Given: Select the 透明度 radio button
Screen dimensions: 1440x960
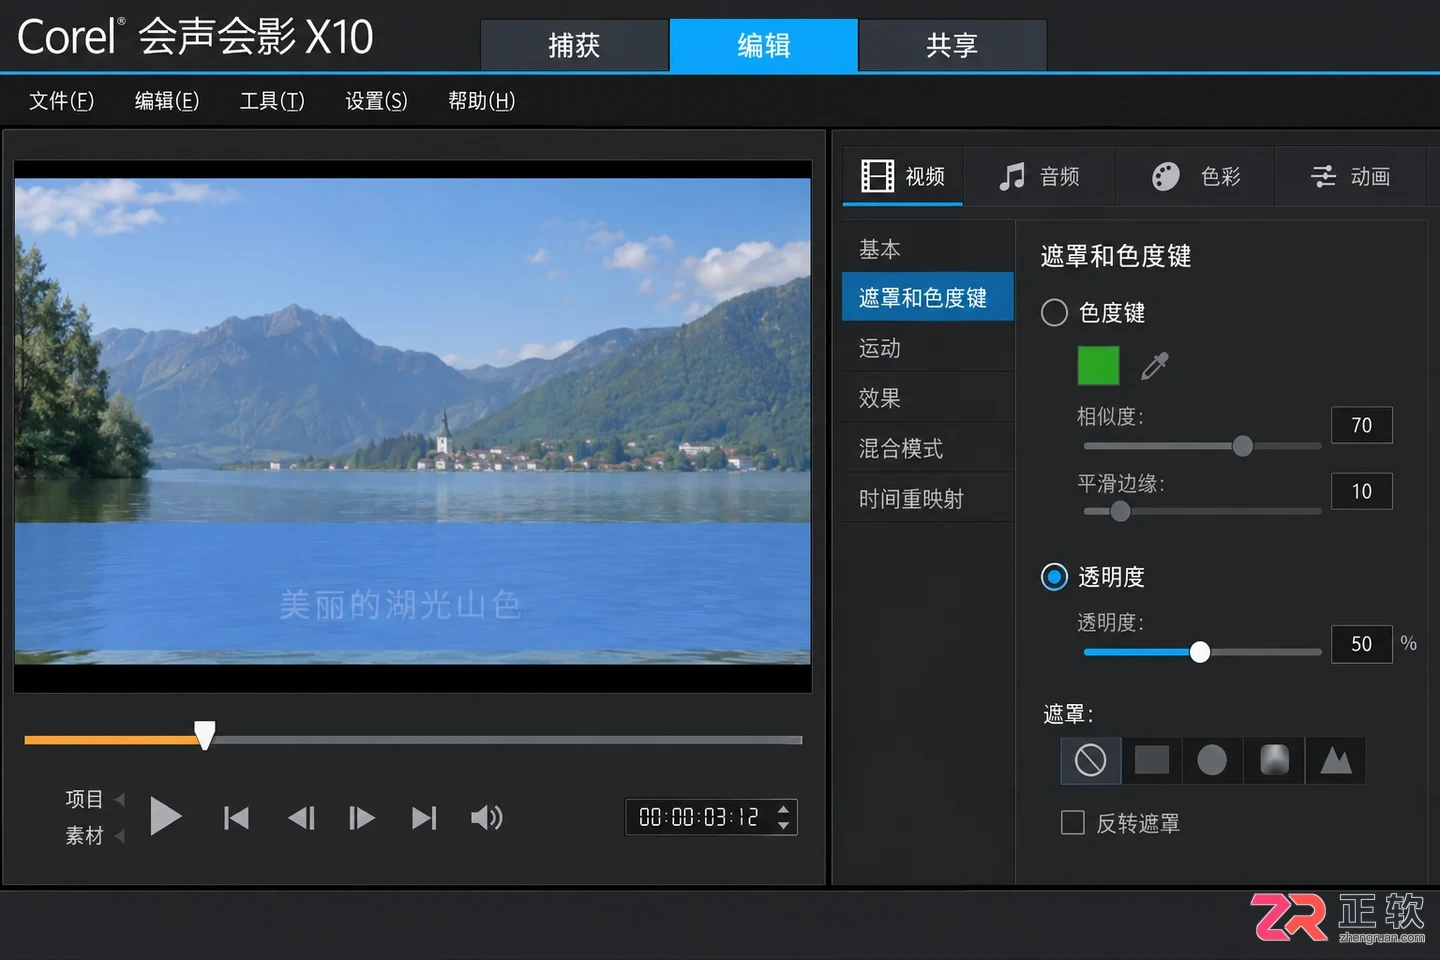Looking at the screenshot, I should point(1054,577).
